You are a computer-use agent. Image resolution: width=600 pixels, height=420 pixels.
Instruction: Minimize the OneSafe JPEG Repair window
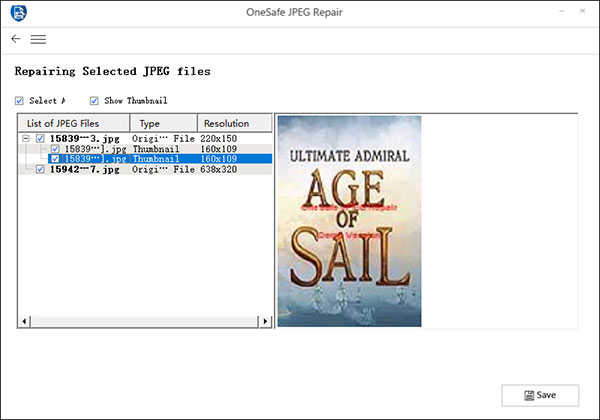[x=561, y=11]
